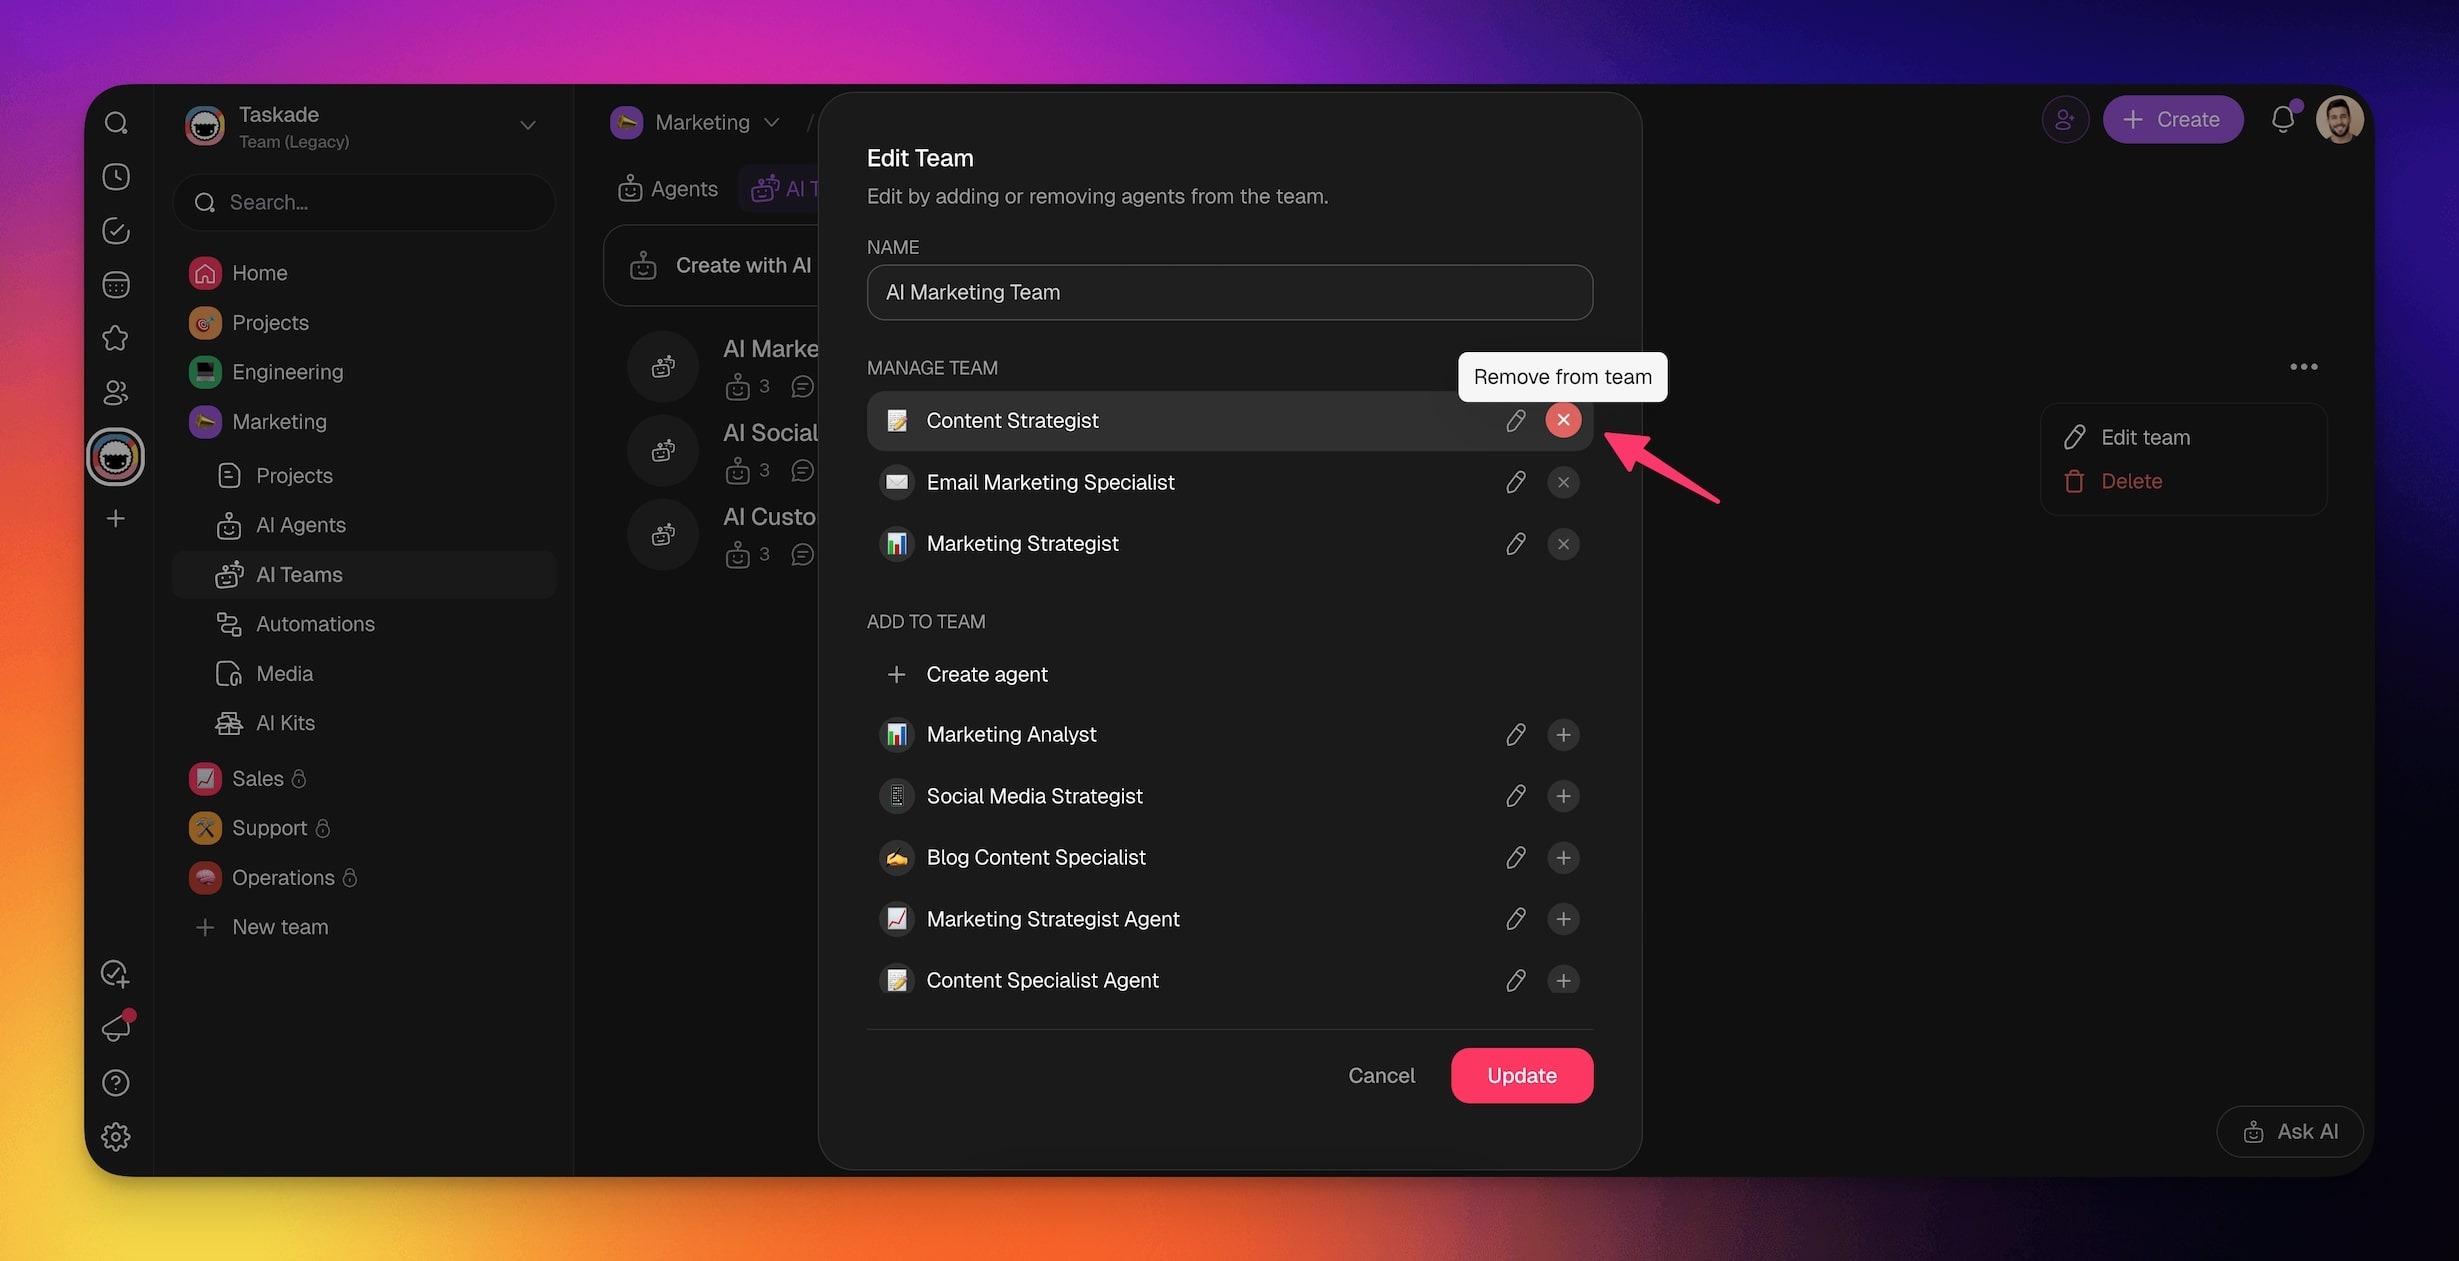
Task: Open the notifications bell
Action: pos(2282,120)
